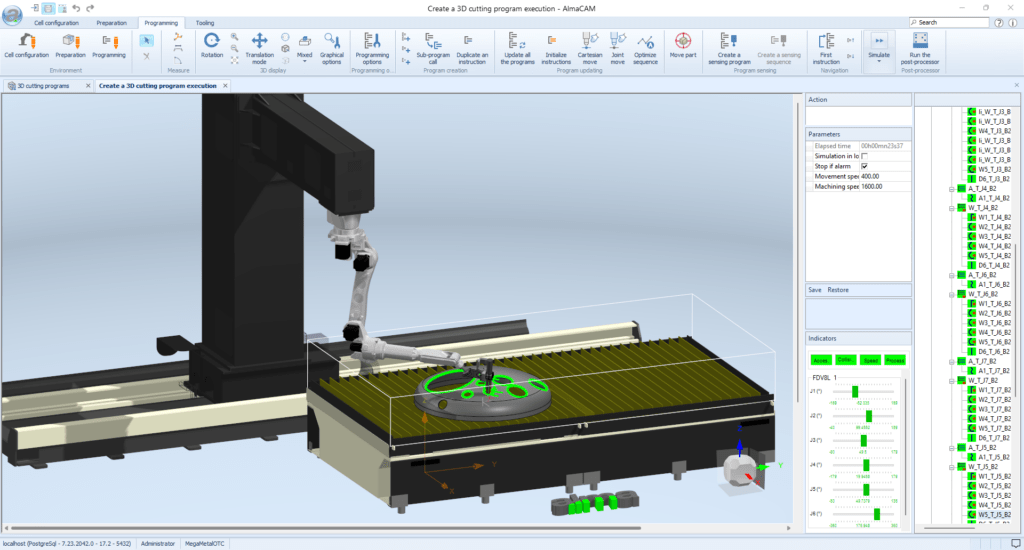Click the Restore button
Viewport: 1024px width, 550px height.
click(838, 290)
